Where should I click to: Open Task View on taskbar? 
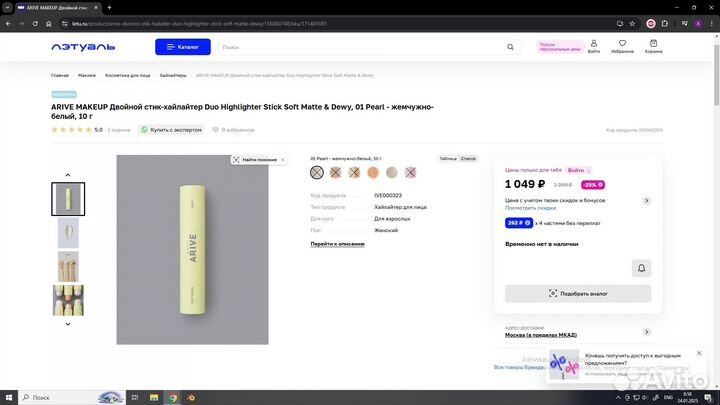(x=135, y=397)
